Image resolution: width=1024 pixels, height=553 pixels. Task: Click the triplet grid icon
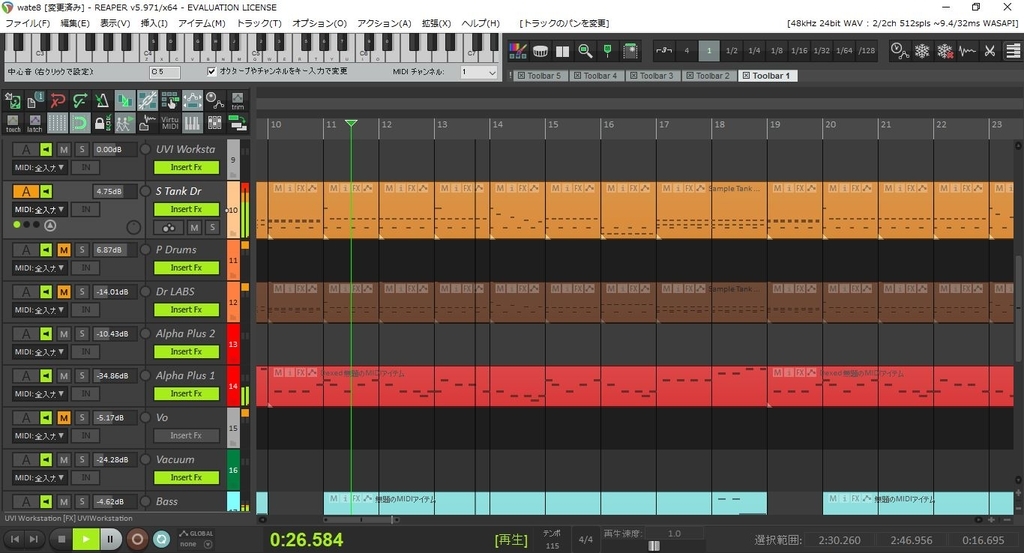click(x=664, y=50)
